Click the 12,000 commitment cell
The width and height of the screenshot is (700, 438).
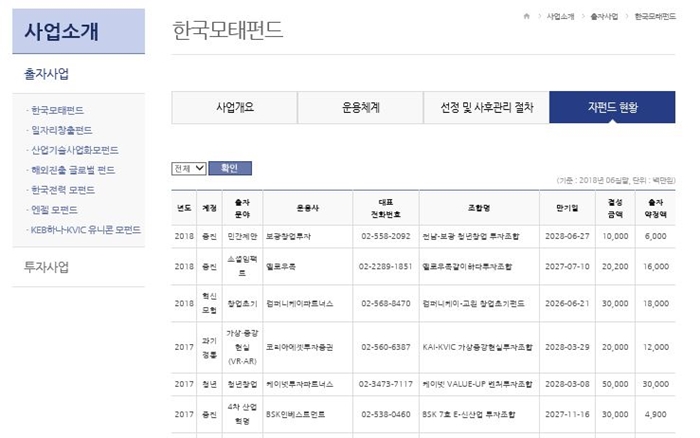(x=656, y=347)
